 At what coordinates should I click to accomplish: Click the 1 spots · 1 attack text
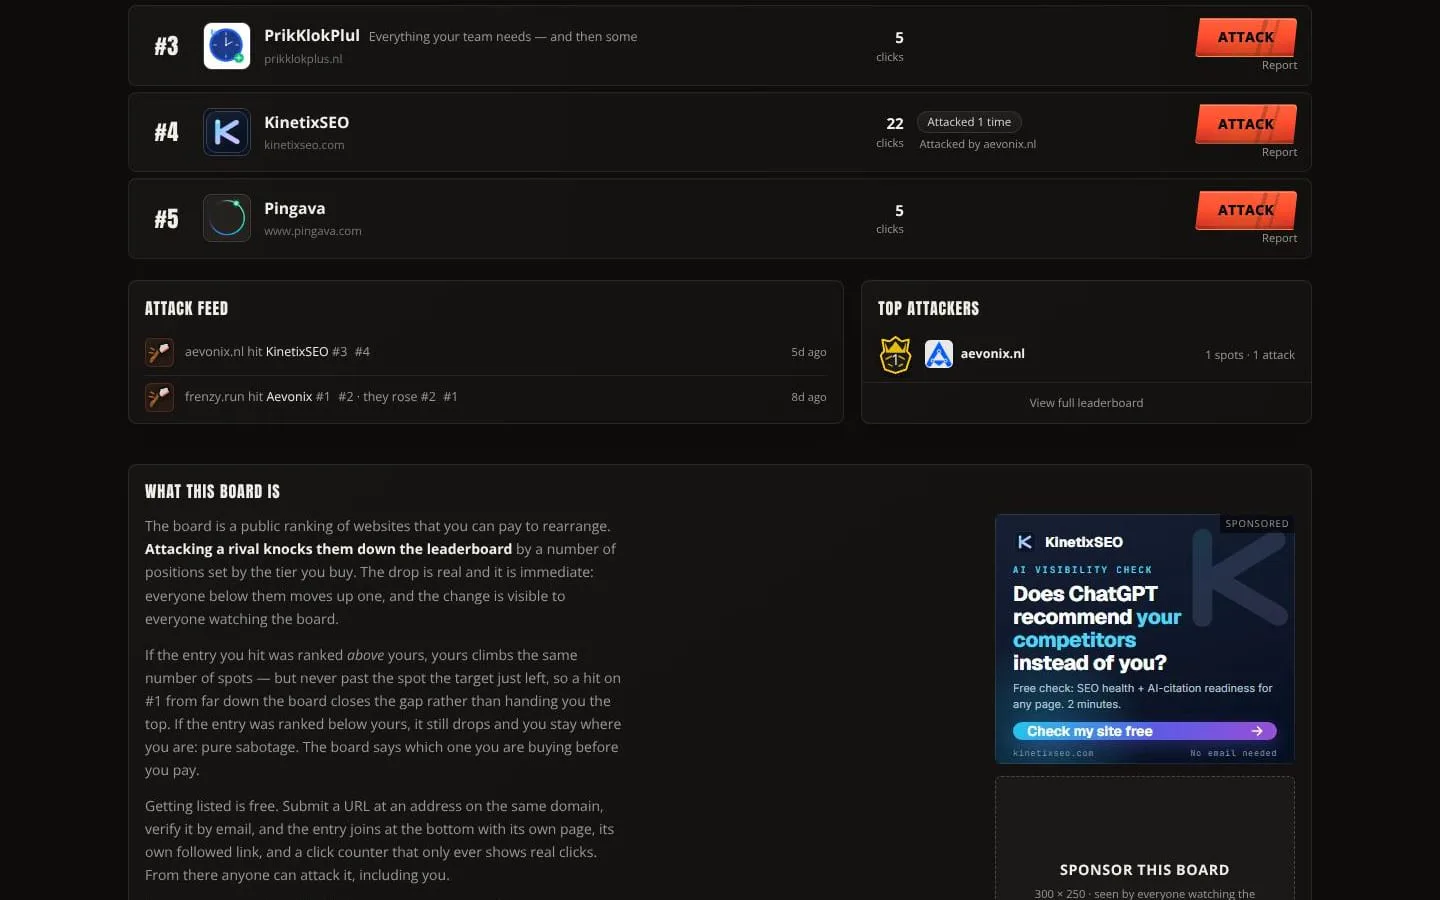[x=1250, y=355]
